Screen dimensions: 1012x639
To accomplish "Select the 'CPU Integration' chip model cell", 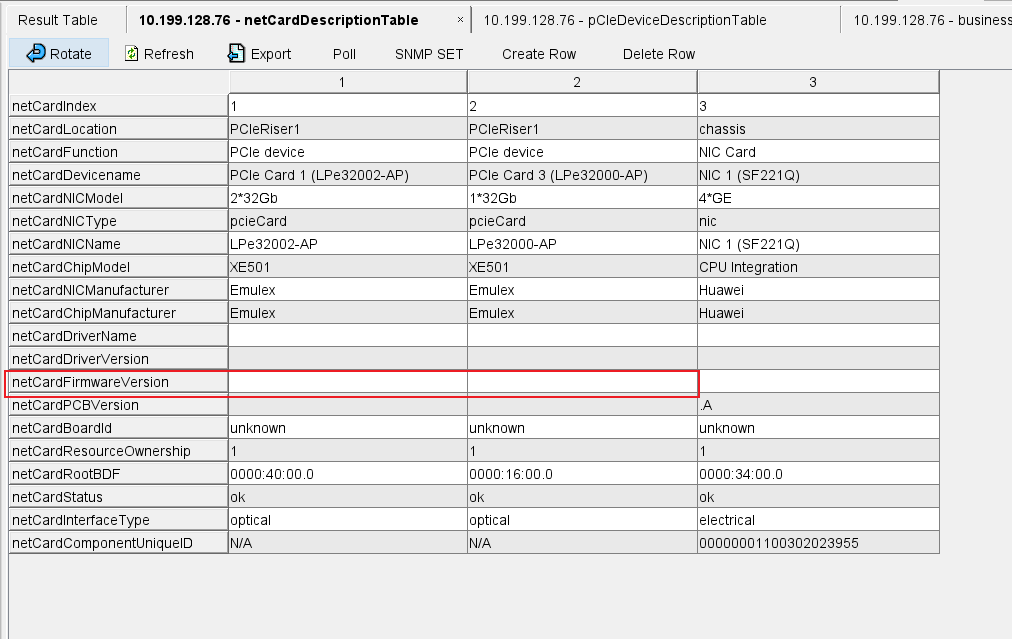I will tap(749, 267).
